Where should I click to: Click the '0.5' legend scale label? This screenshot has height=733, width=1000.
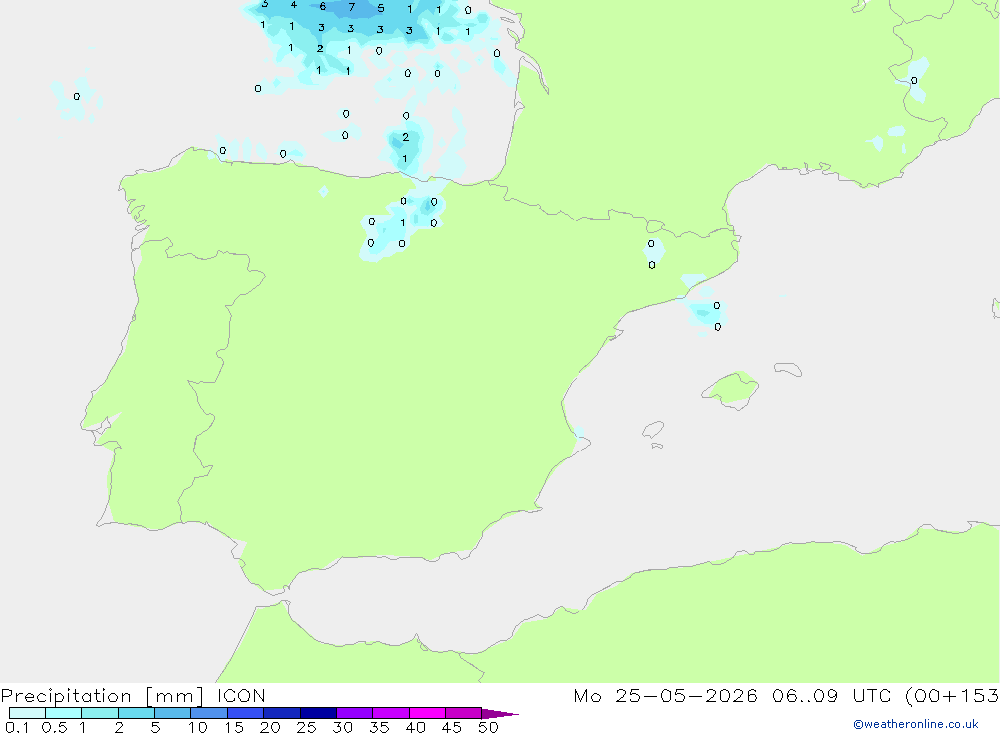click(54, 727)
